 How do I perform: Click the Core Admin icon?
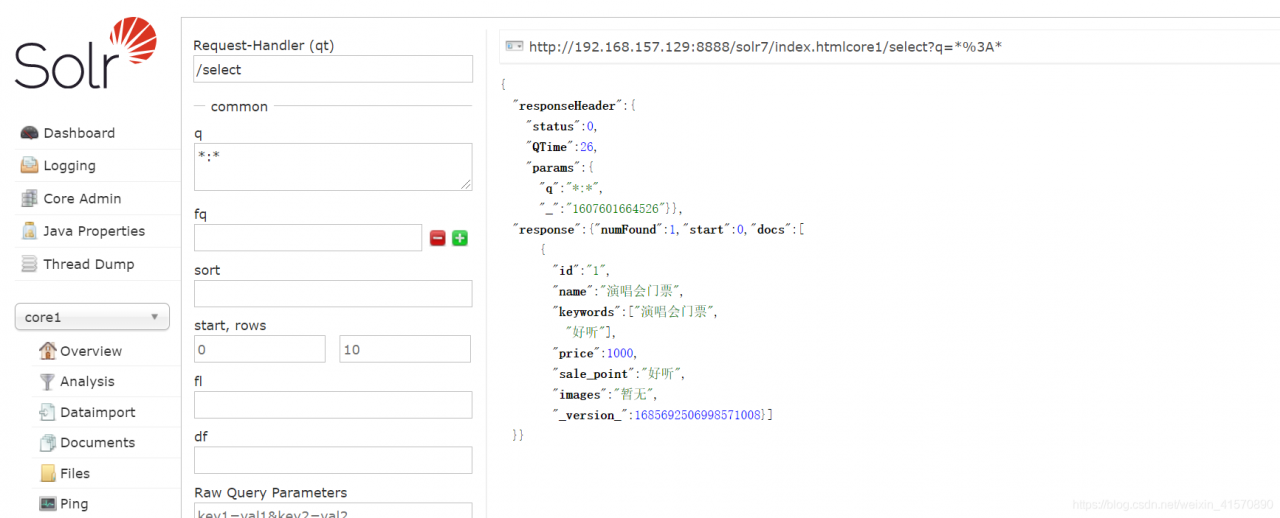[29, 198]
